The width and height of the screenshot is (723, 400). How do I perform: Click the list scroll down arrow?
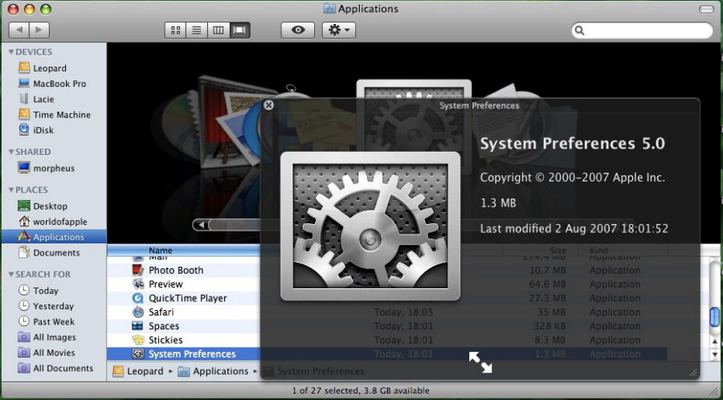tap(715, 355)
